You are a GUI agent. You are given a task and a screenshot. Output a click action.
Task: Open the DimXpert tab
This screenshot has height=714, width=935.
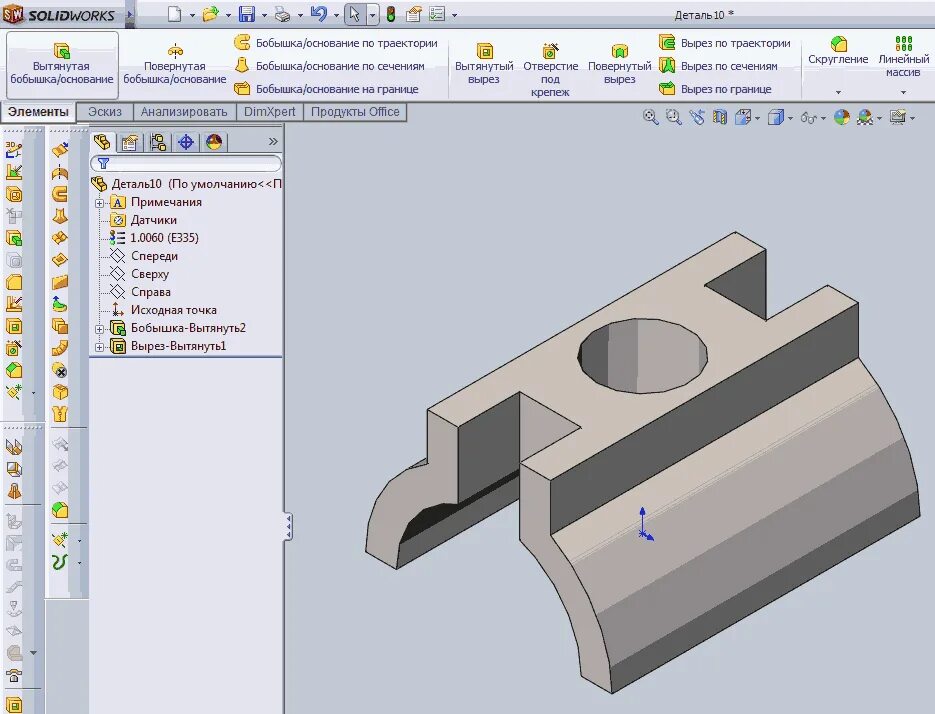click(x=270, y=112)
